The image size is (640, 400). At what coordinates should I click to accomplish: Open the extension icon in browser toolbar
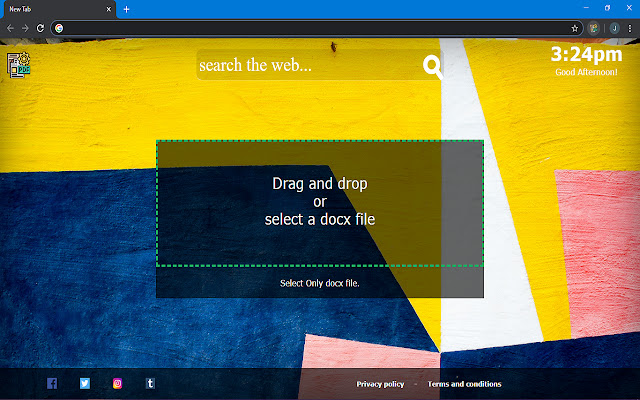(594, 28)
